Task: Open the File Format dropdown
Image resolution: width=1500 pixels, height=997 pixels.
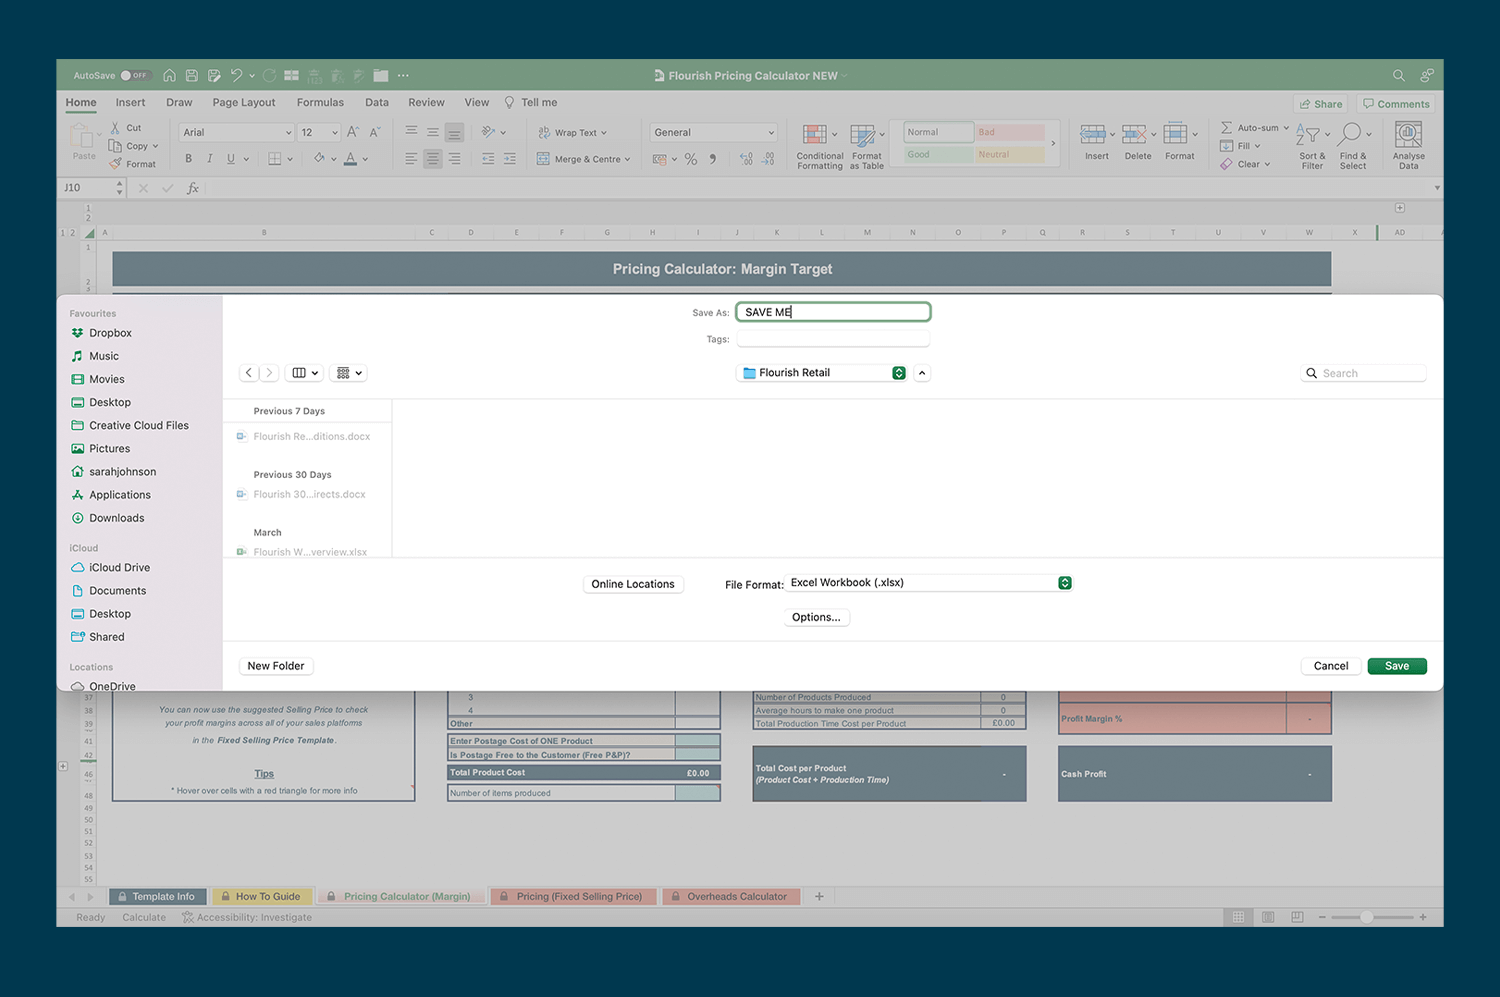Action: tap(1063, 582)
